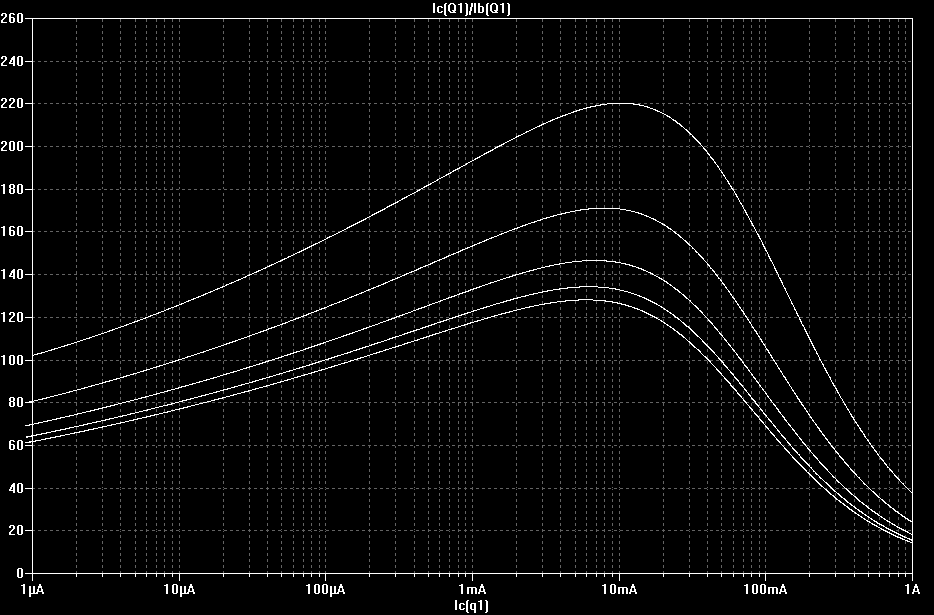The width and height of the screenshot is (934, 615).
Task: Click the 1mA horizontal axis label
Action: pos(472,589)
